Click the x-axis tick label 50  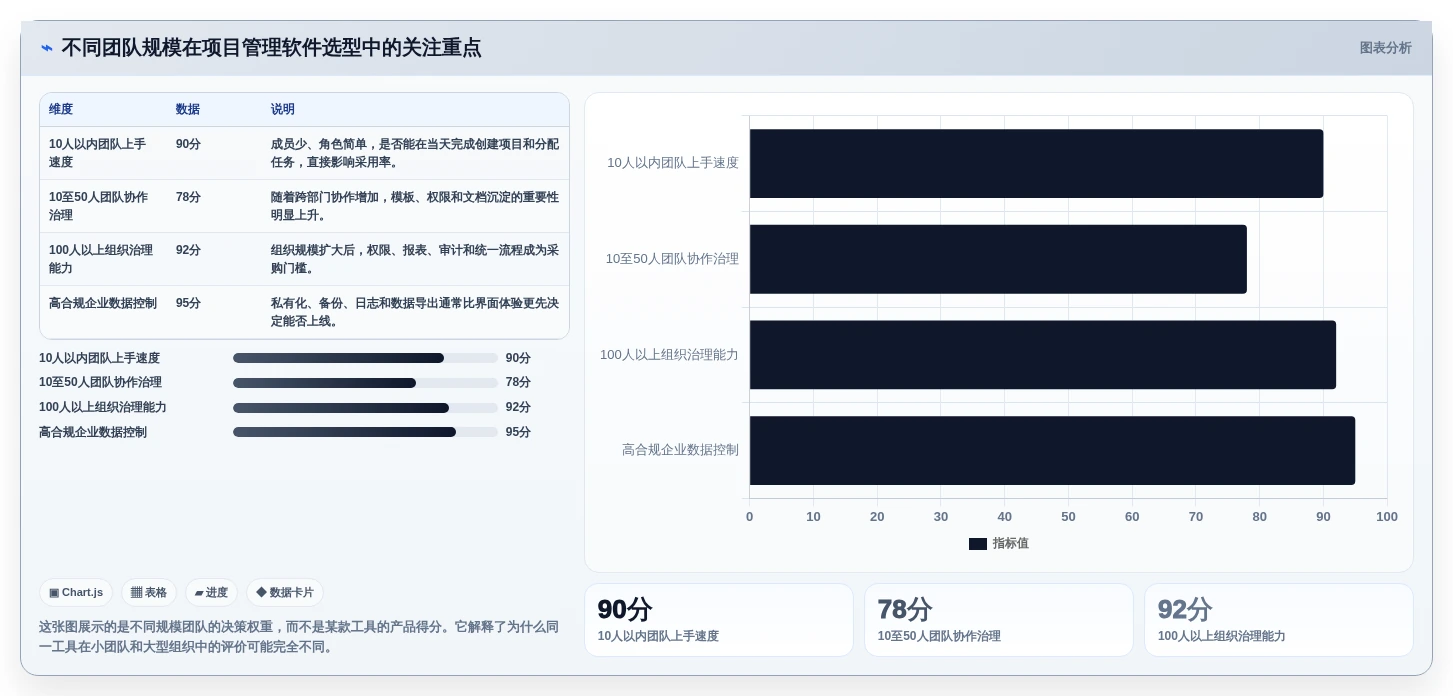coord(1068,517)
